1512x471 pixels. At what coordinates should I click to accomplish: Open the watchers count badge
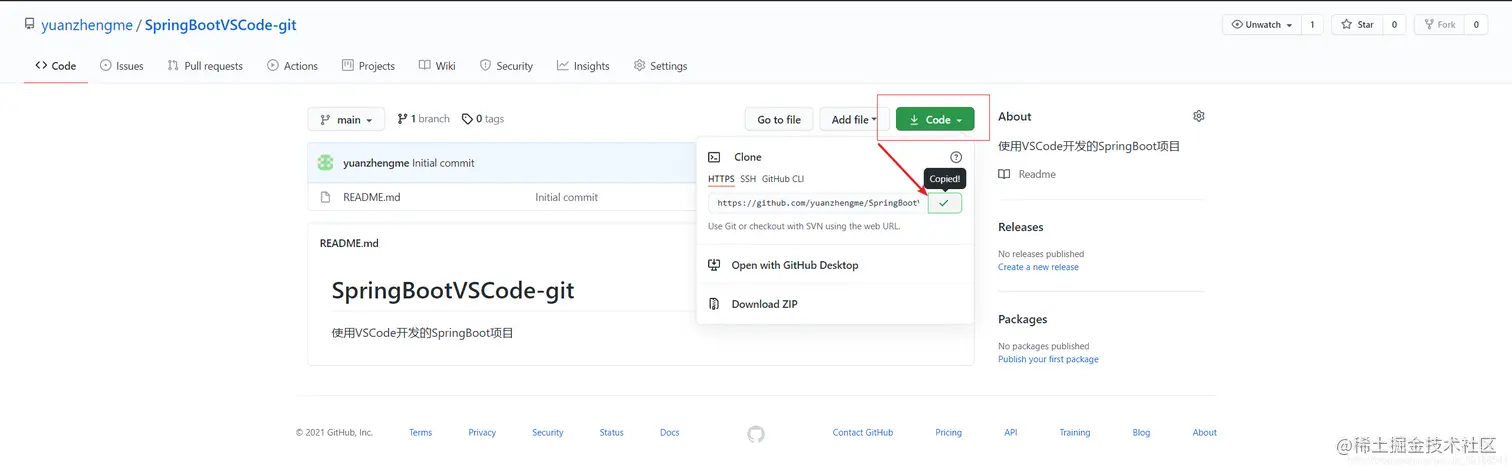1312,25
